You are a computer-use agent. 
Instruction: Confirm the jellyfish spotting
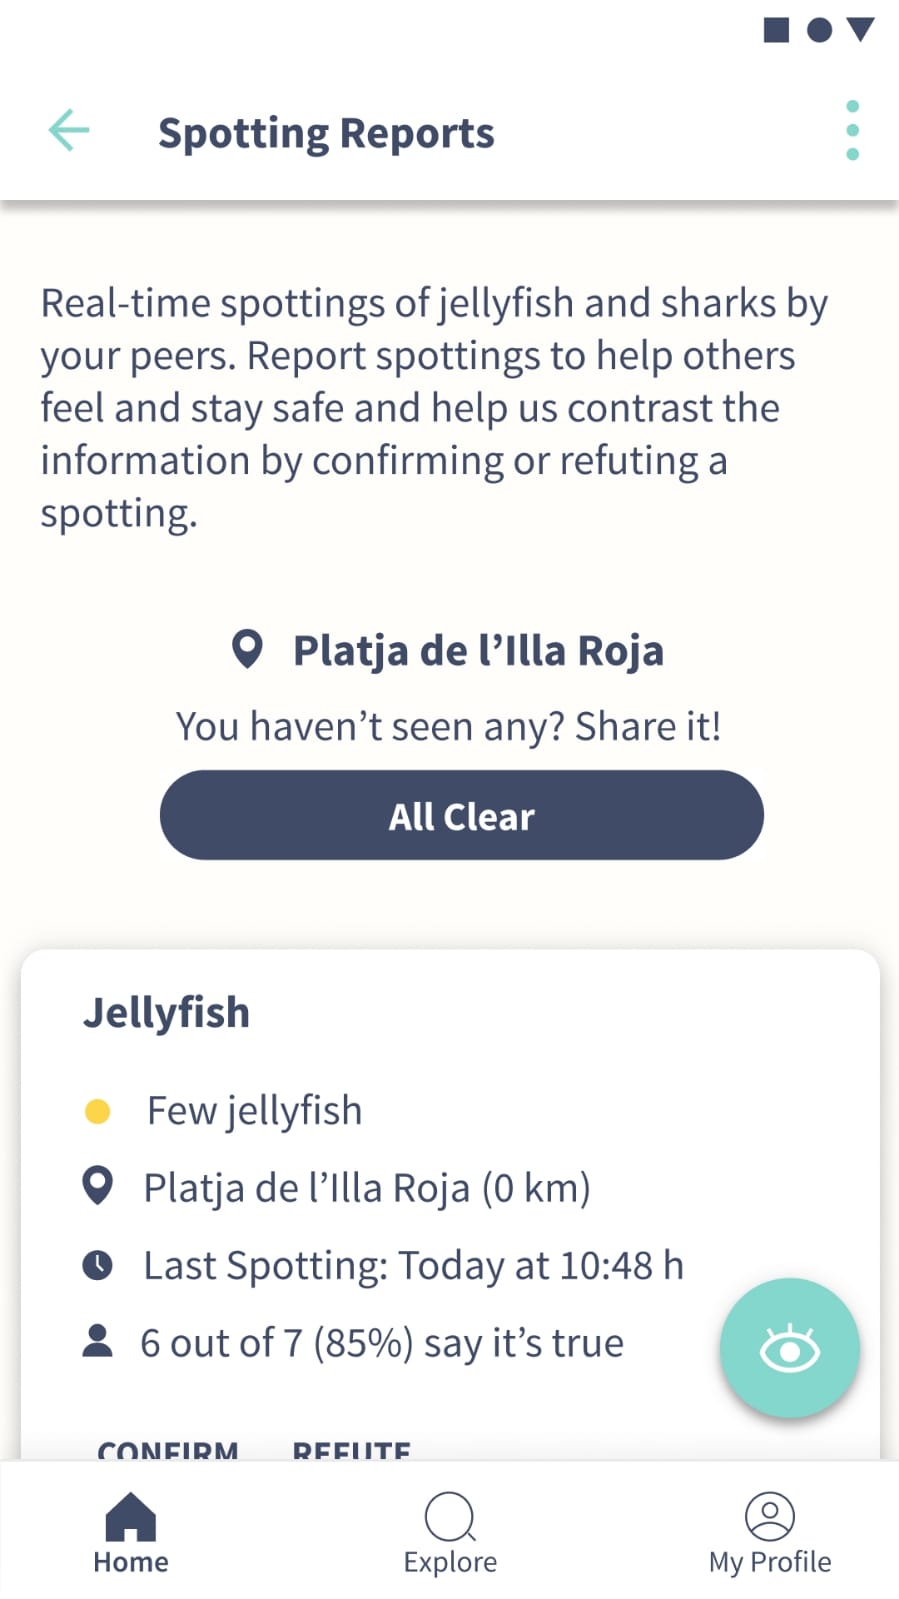tap(168, 1449)
